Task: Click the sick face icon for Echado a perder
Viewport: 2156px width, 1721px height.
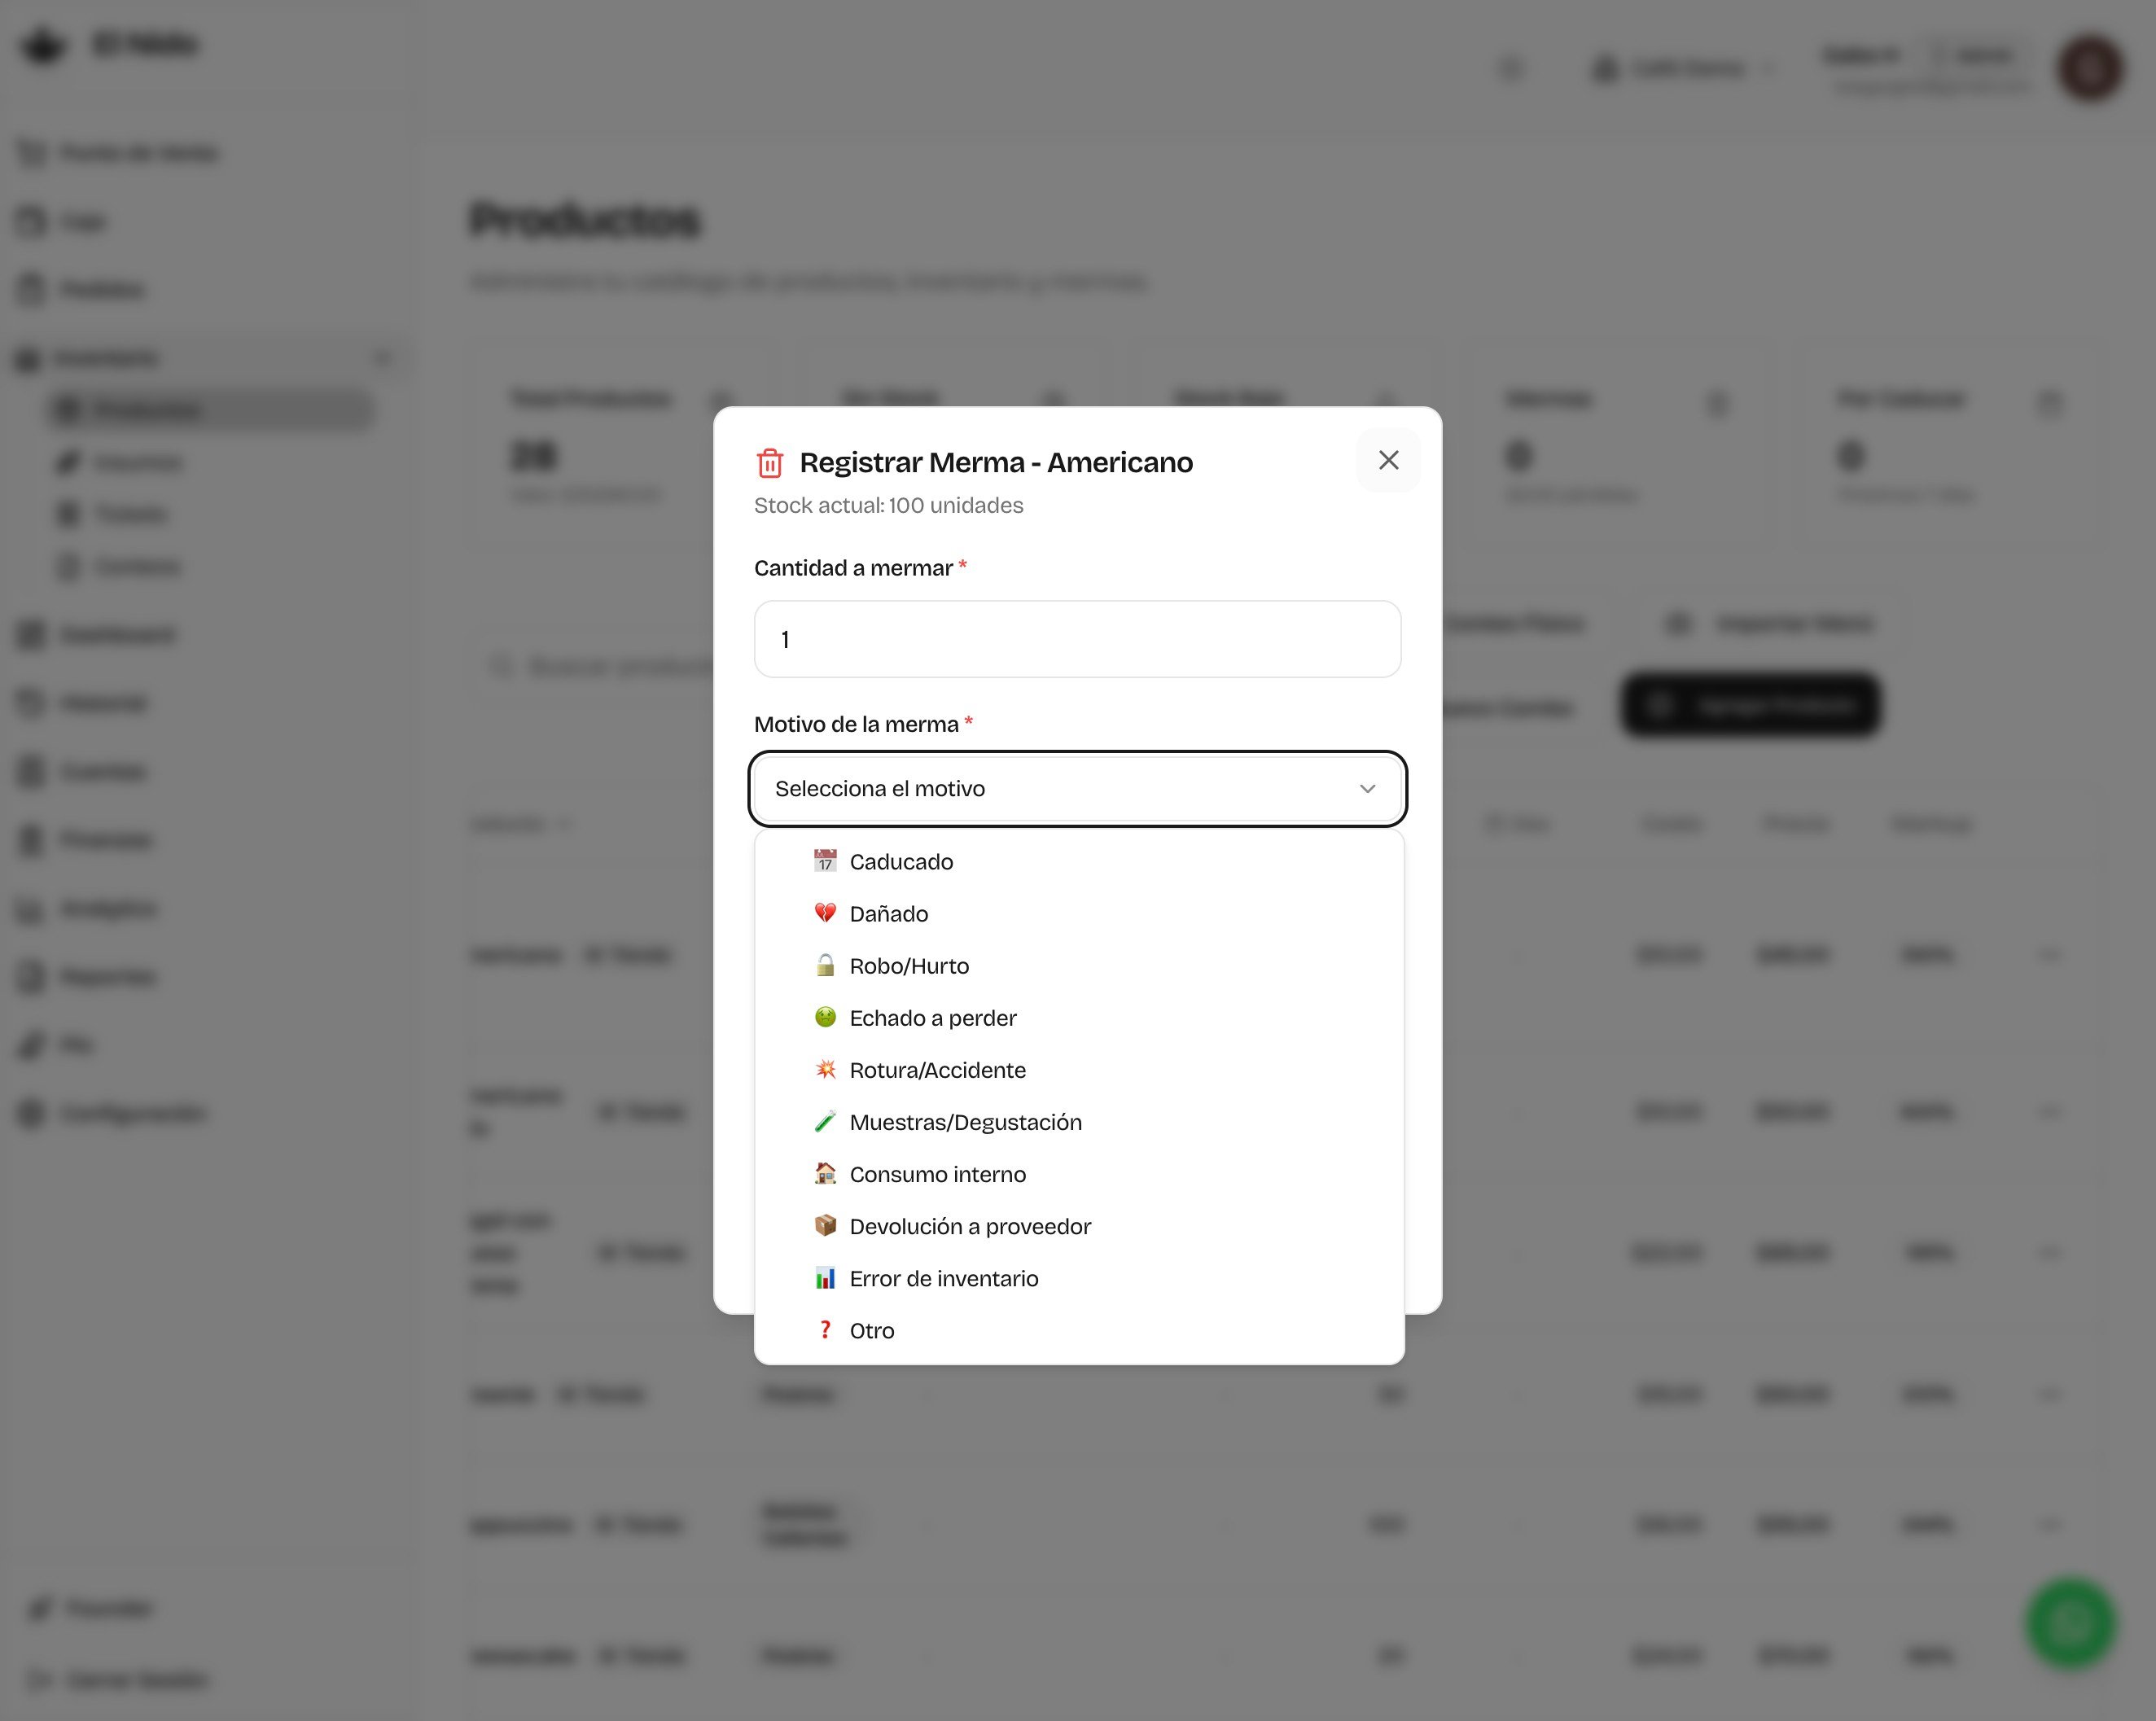Action: tap(825, 1016)
